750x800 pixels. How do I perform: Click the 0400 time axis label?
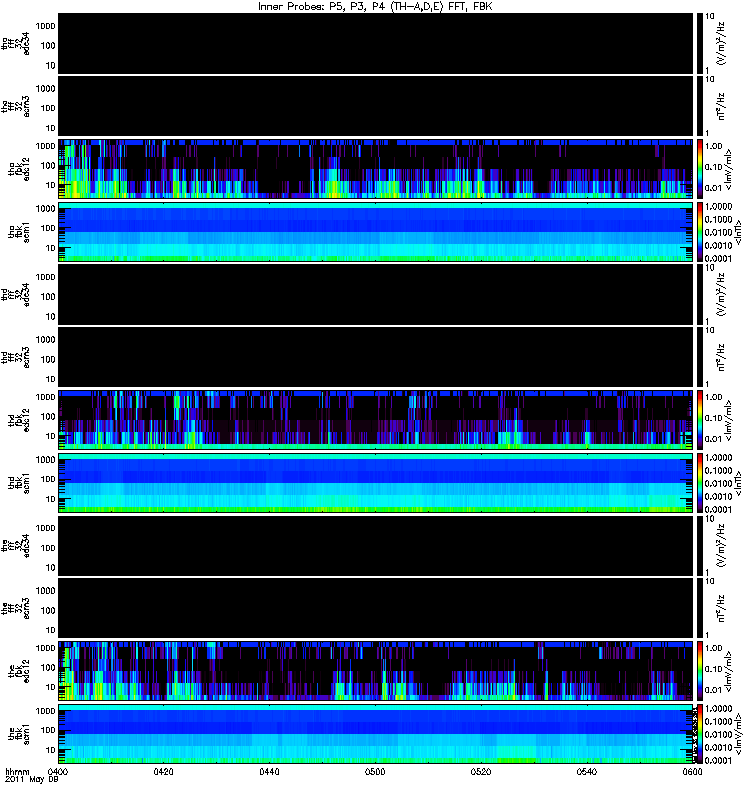[x=57, y=771]
